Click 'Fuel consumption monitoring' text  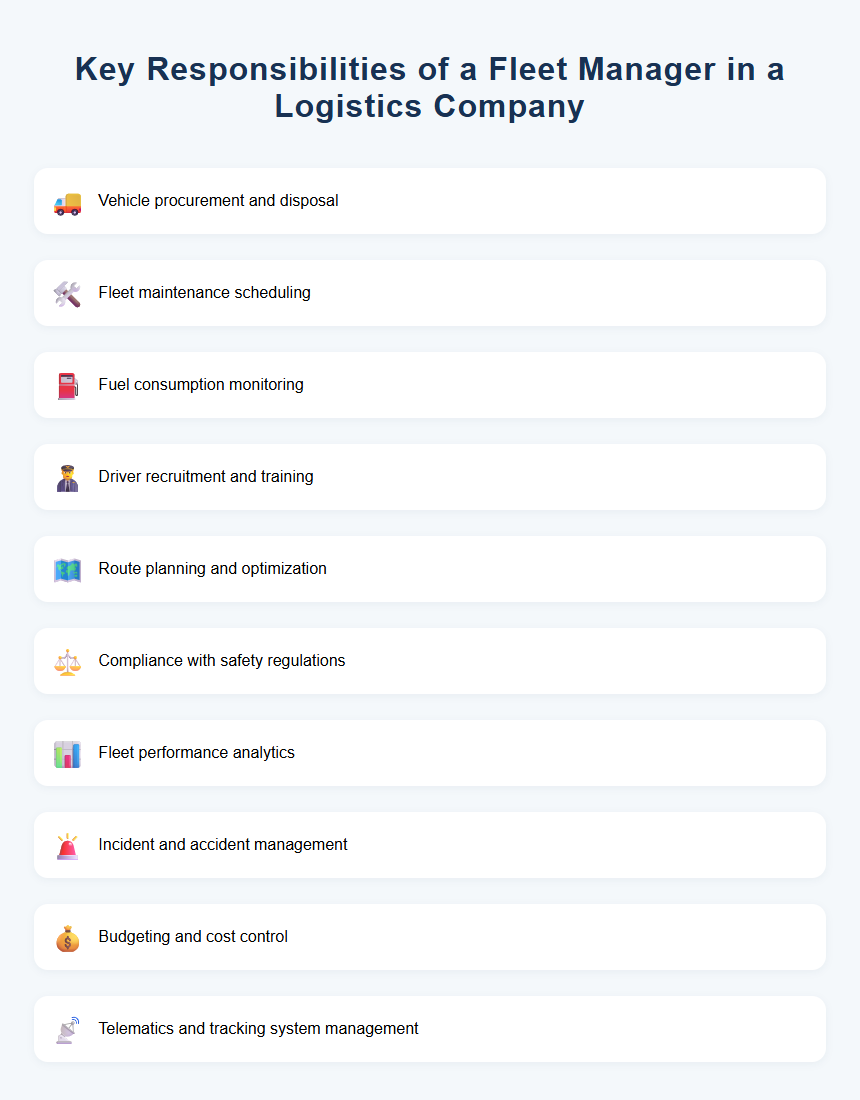[201, 385]
